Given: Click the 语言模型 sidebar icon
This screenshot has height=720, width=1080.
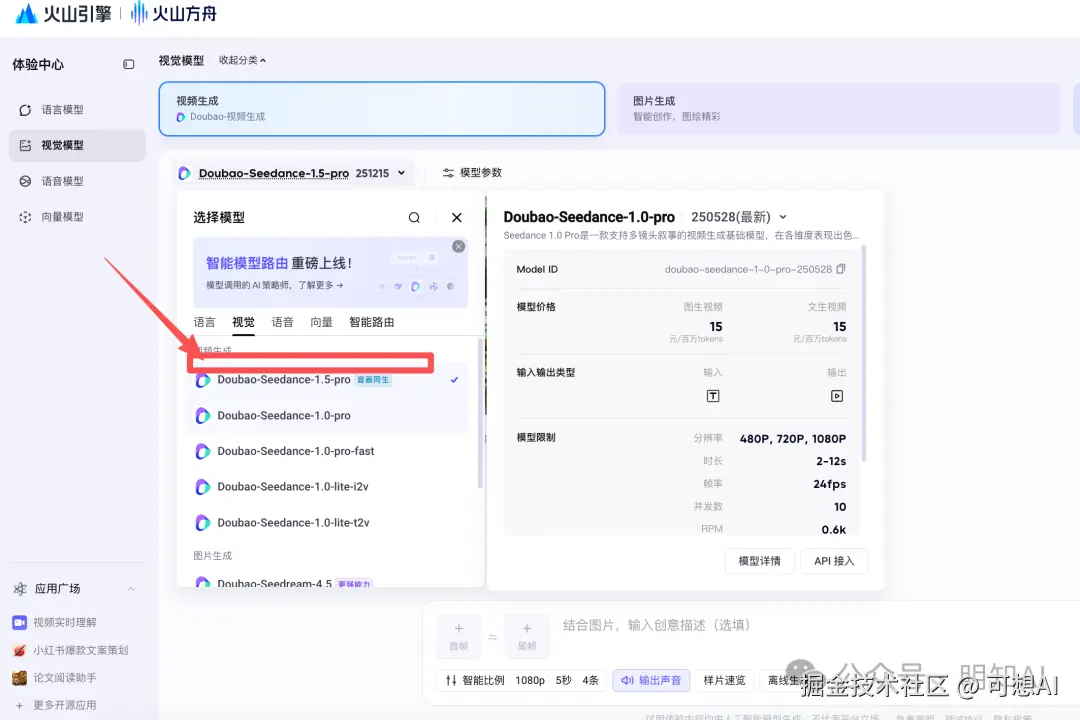Looking at the screenshot, I should pyautogui.click(x=25, y=110).
